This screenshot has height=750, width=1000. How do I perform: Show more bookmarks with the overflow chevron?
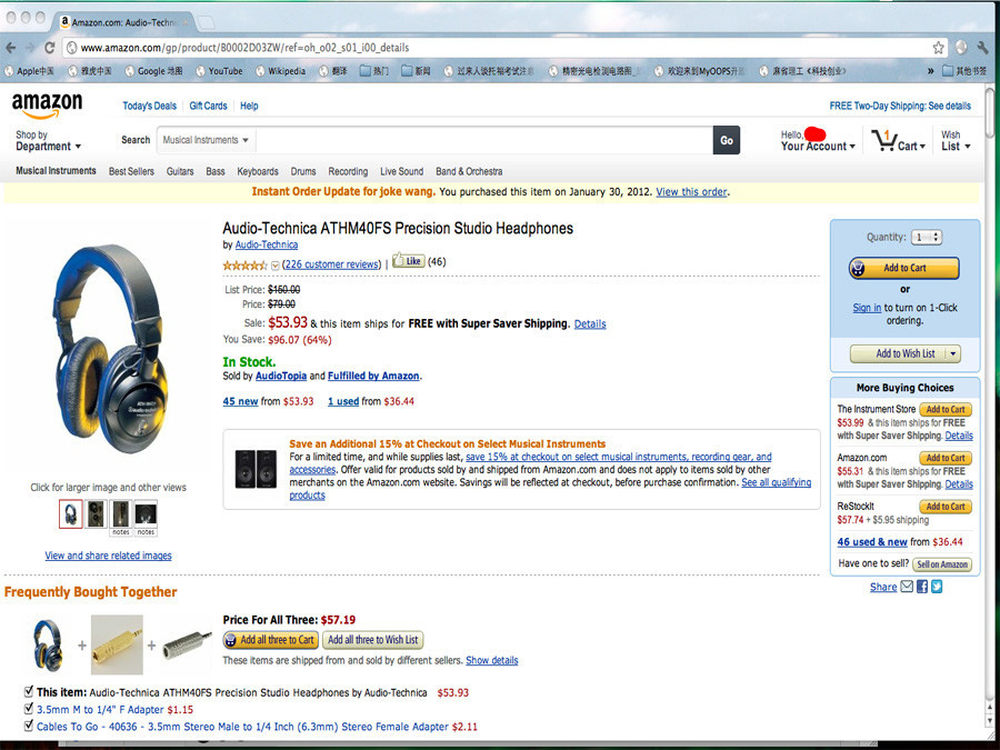[930, 71]
